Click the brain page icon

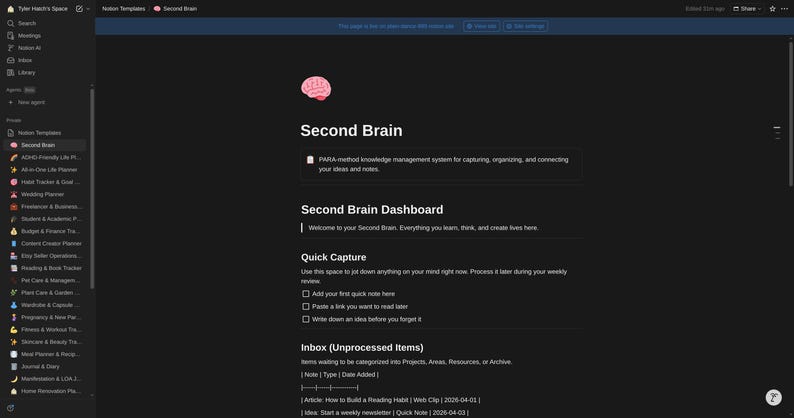(x=316, y=89)
